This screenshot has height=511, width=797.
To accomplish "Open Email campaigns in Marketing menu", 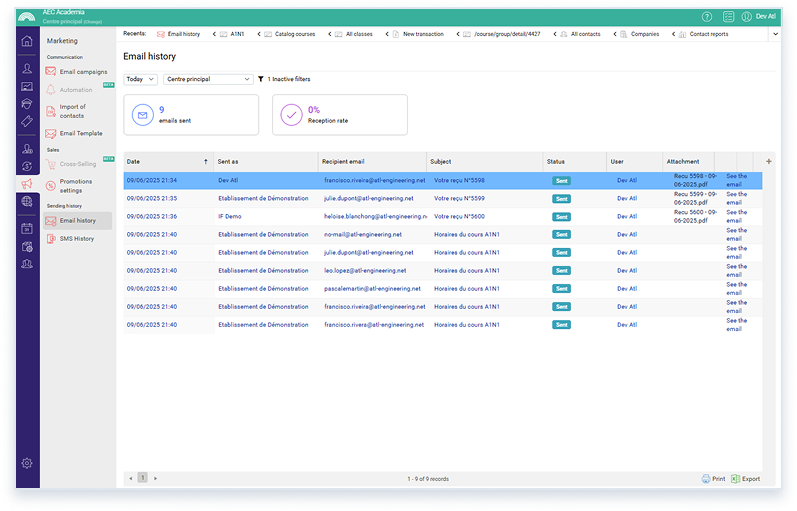I will tap(83, 72).
